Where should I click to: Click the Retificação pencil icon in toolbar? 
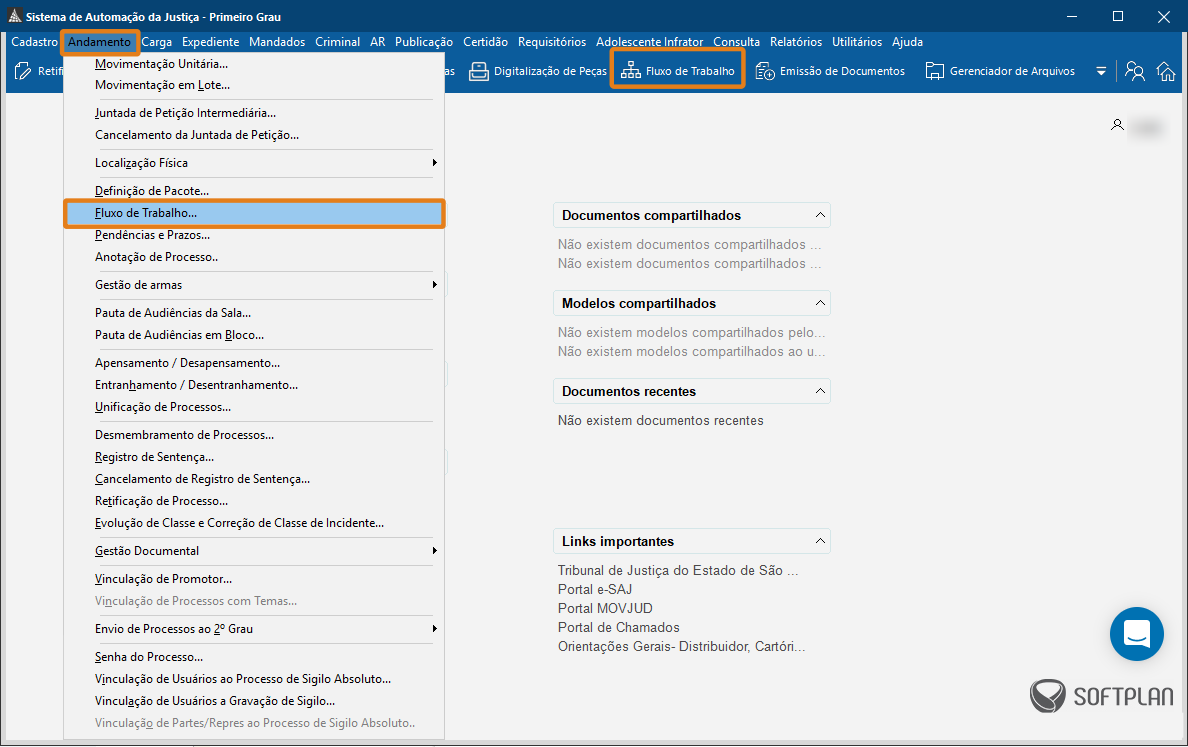click(23, 71)
